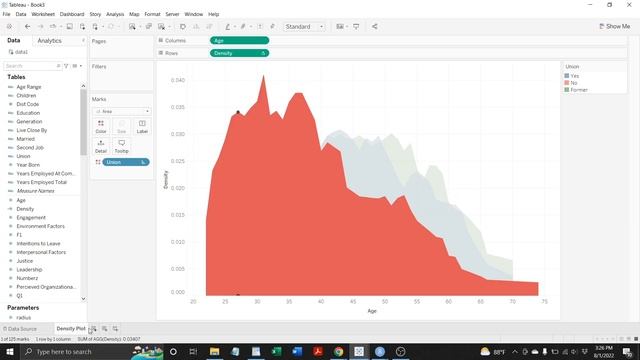Screen dimensions: 640x360
Task: Click the Sort Descending toolbar icon
Action: (209, 27)
